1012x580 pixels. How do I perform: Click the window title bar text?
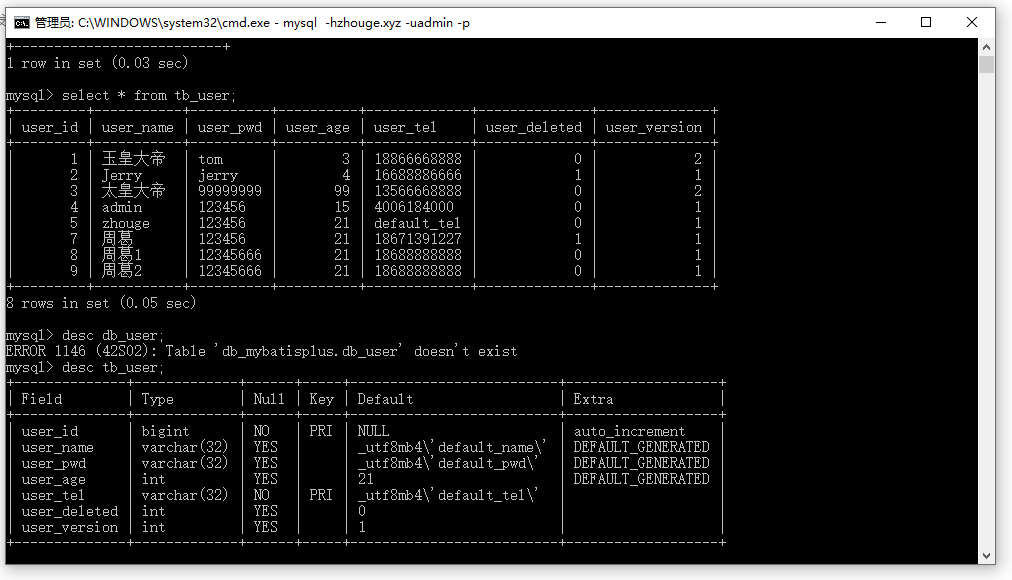click(252, 23)
